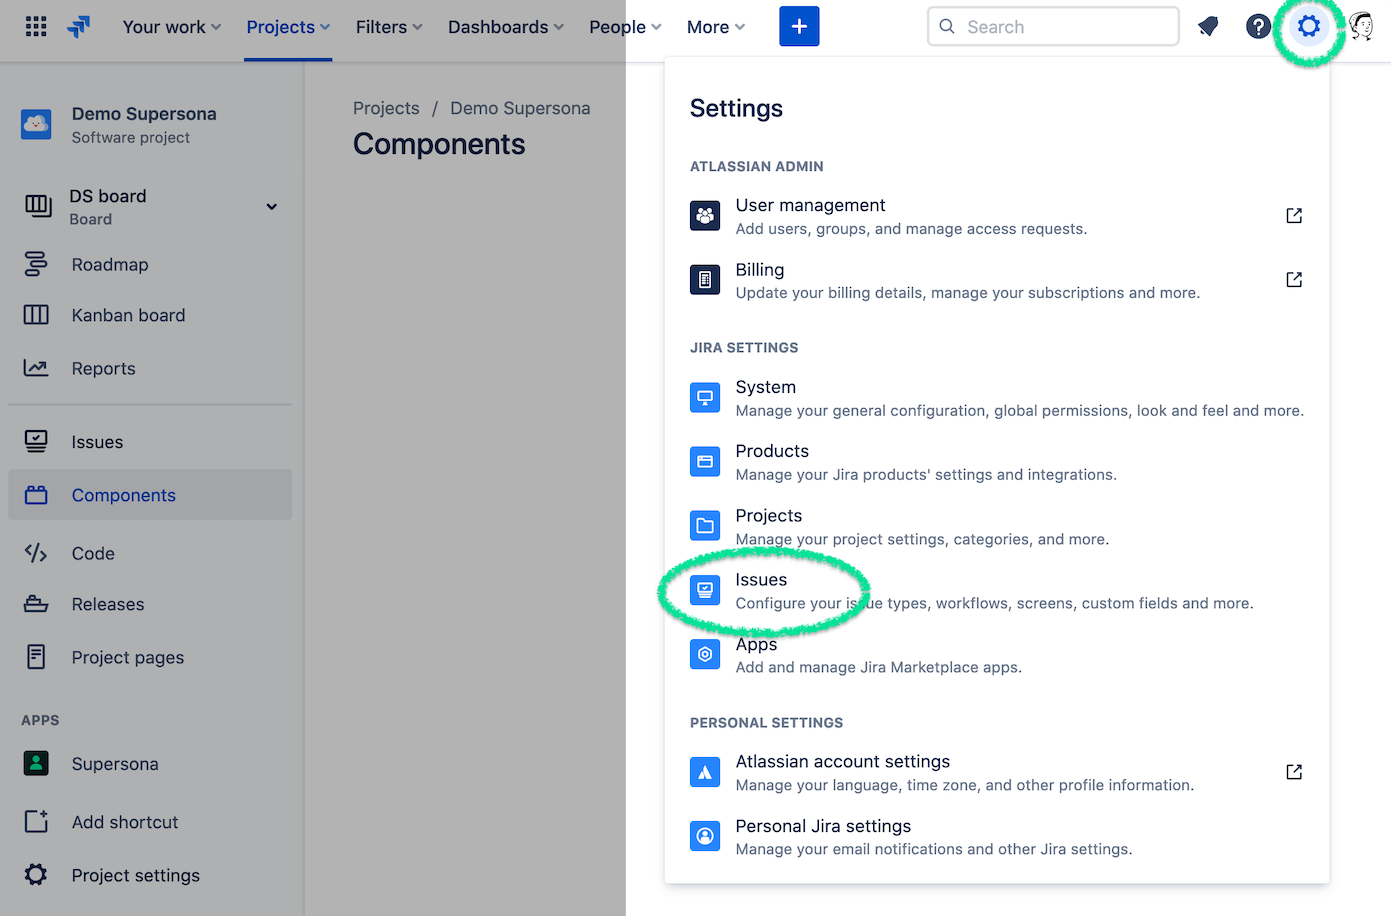The image size is (1391, 916).
Task: Open Project settings in sidebar
Action: 135,876
